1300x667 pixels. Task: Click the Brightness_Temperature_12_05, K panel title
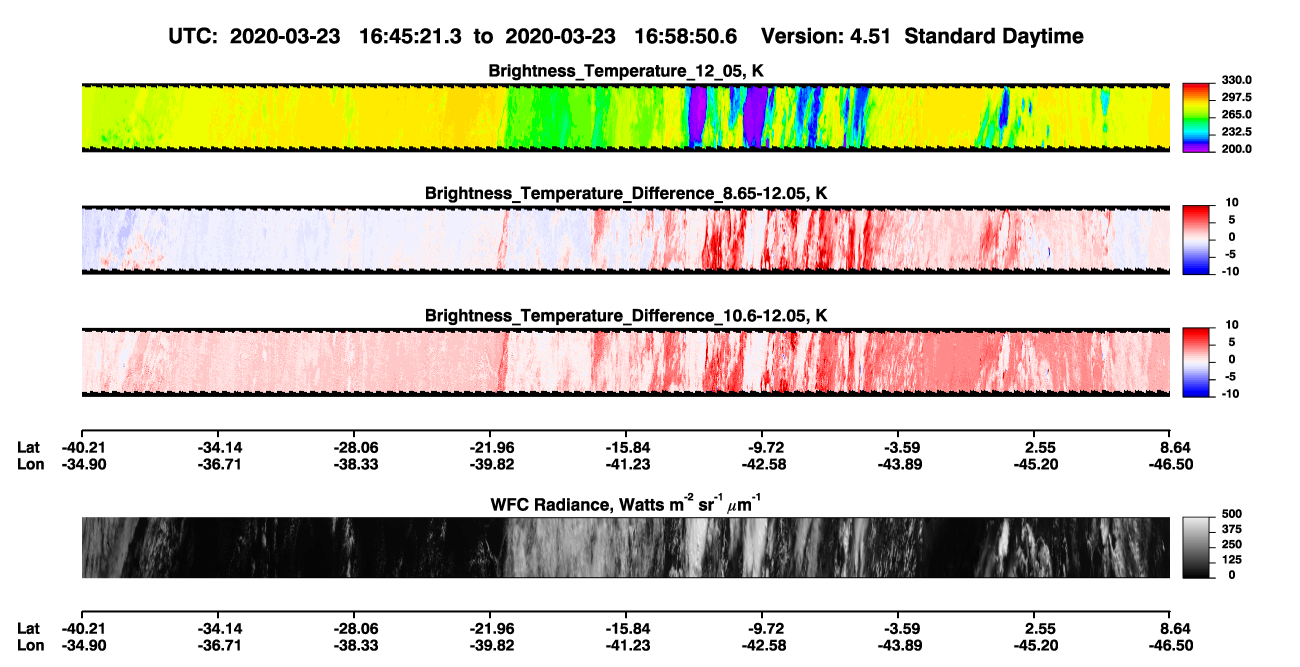click(625, 70)
